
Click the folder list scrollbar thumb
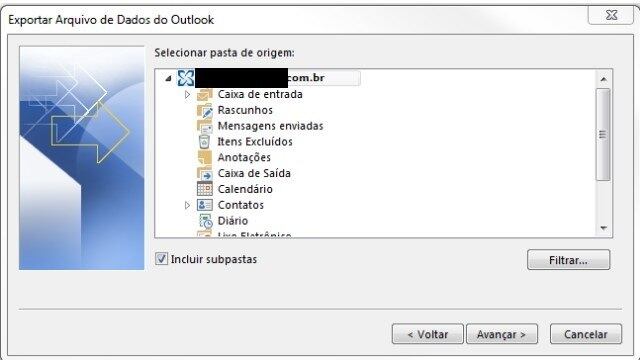pyautogui.click(x=603, y=134)
